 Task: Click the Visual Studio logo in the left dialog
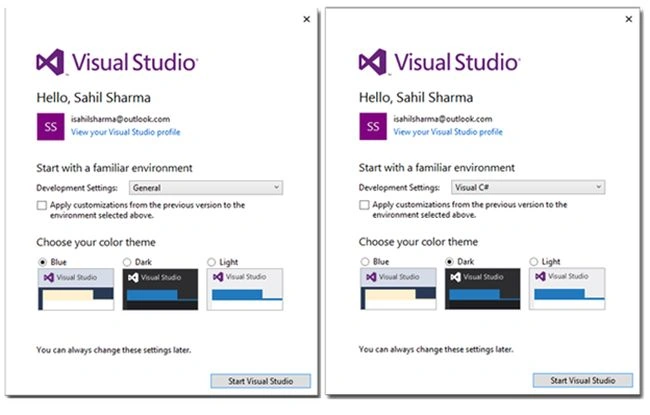(117, 62)
